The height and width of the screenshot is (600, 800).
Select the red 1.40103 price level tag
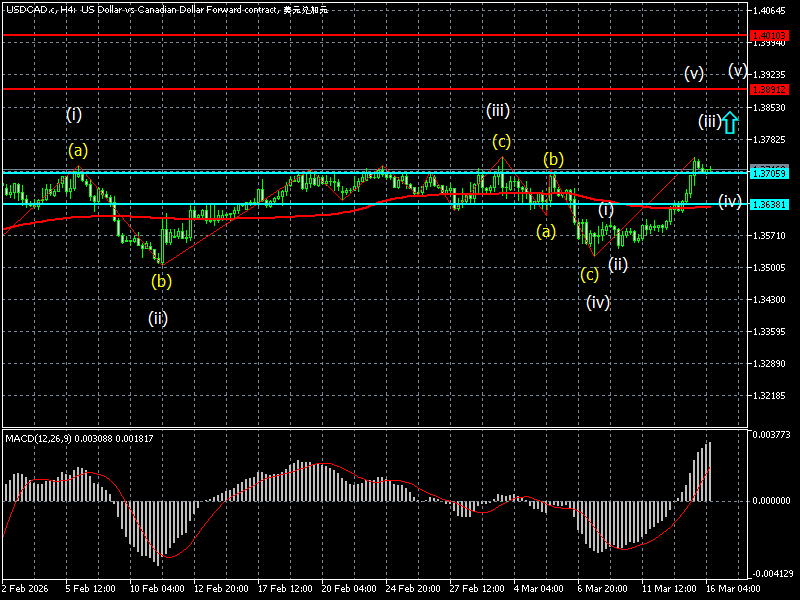click(x=769, y=35)
